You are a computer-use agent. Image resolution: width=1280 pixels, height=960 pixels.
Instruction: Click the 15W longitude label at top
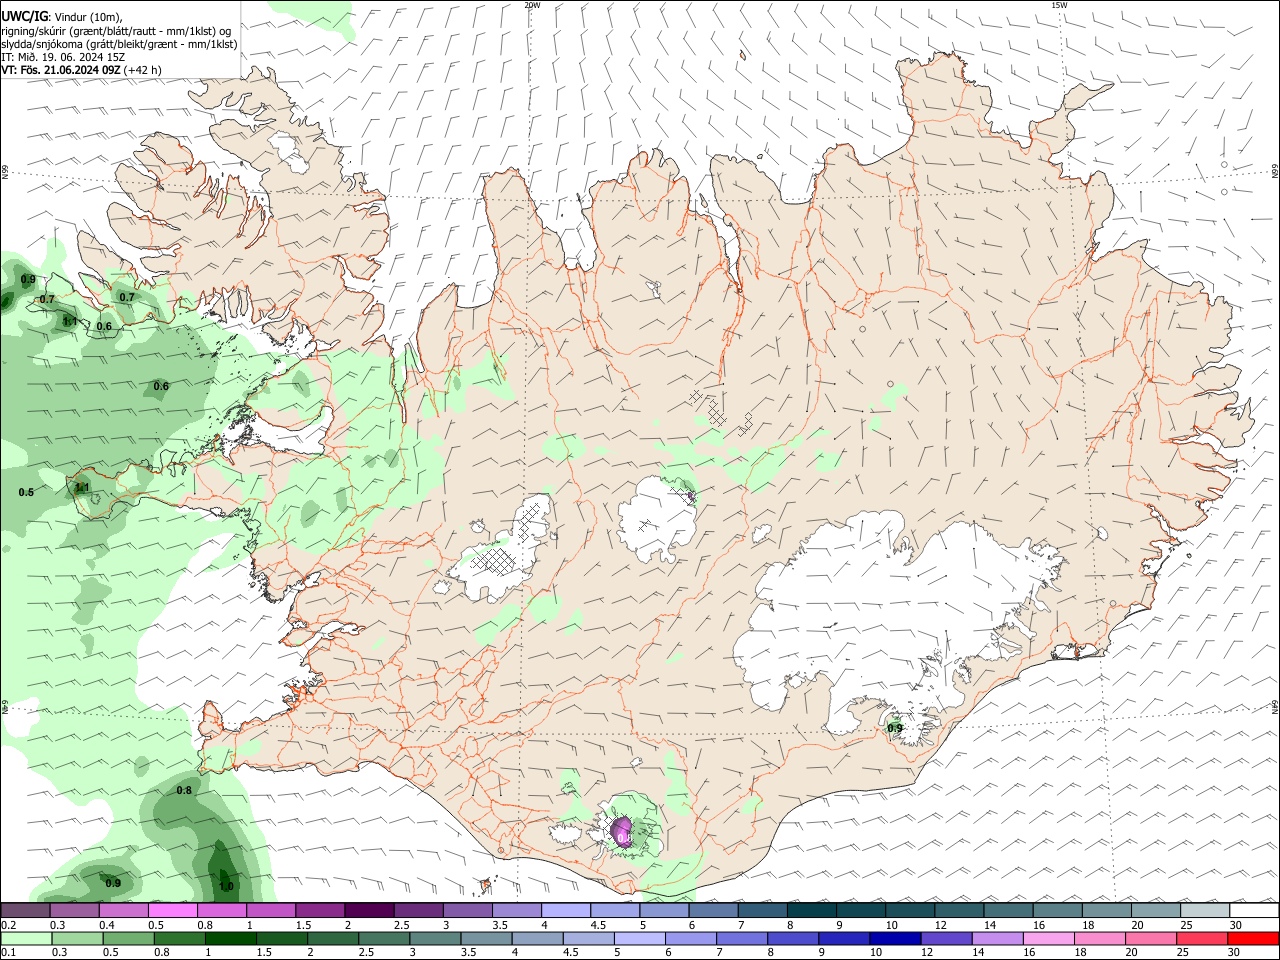tap(1059, 5)
